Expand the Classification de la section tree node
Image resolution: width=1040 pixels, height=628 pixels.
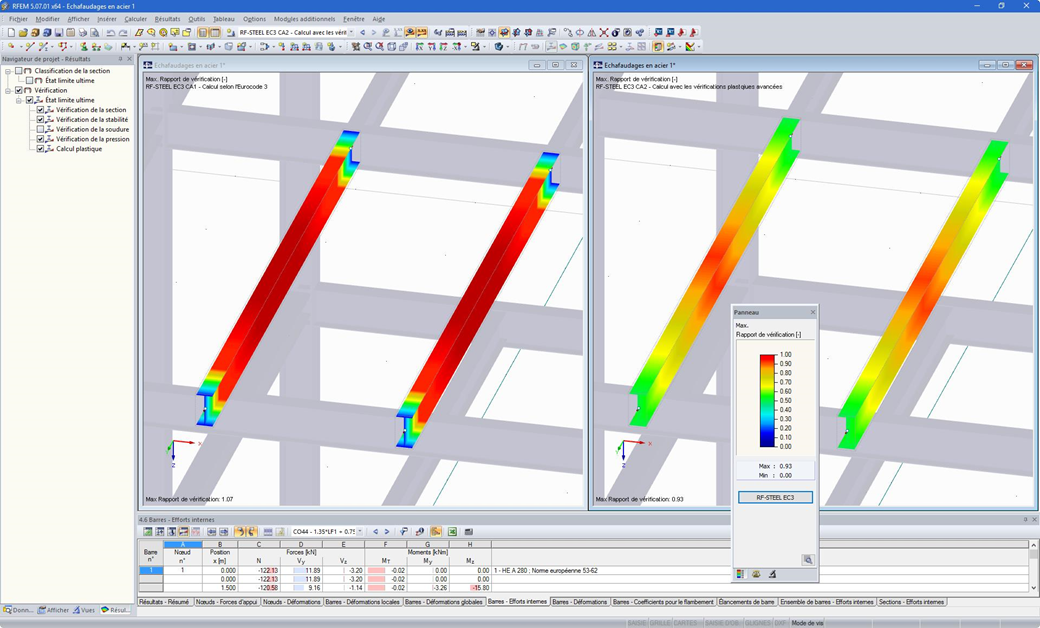[7, 71]
